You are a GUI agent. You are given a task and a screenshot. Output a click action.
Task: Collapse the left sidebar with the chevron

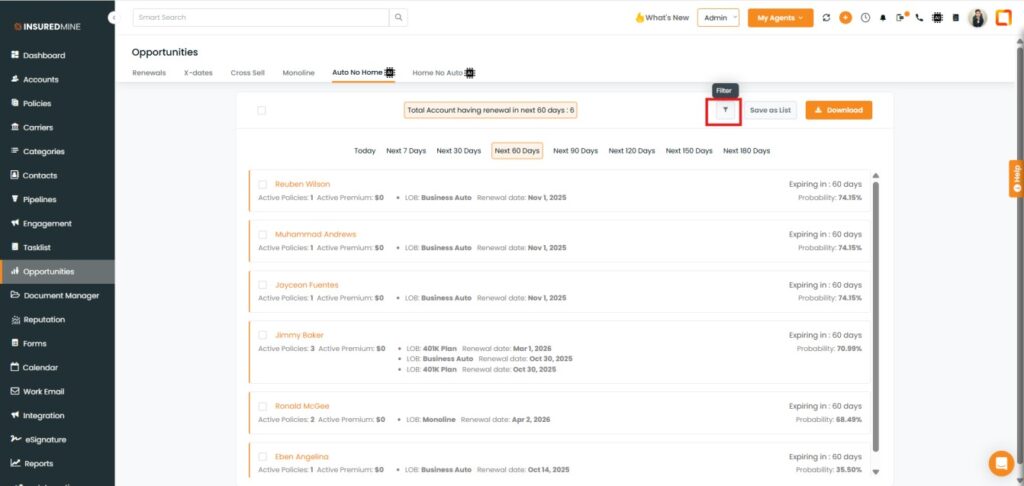point(111,18)
